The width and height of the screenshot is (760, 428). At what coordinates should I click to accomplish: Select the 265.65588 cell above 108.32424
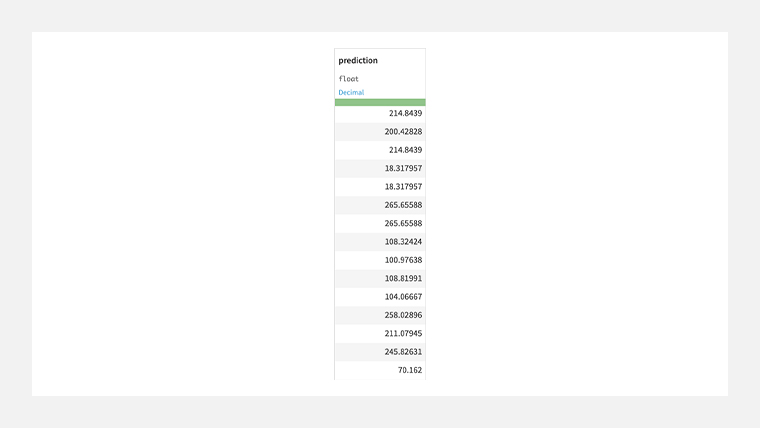tap(380, 223)
